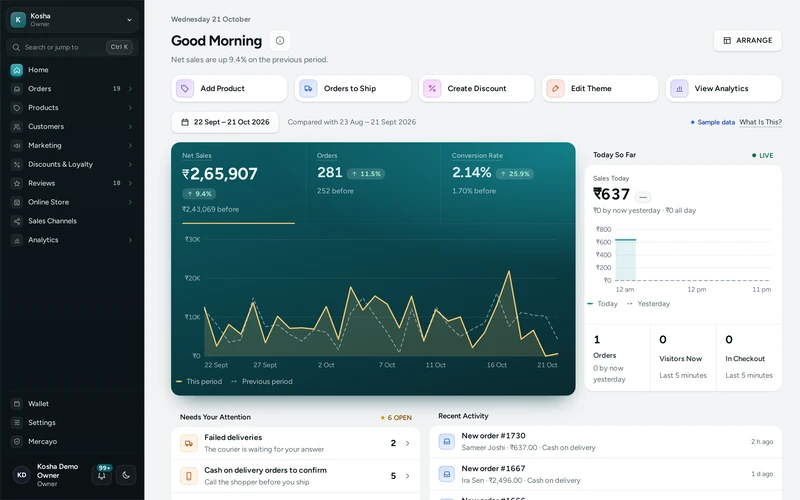The height and width of the screenshot is (500, 800).
Task: Open Failed deliveries row chevron
Action: (x=407, y=443)
